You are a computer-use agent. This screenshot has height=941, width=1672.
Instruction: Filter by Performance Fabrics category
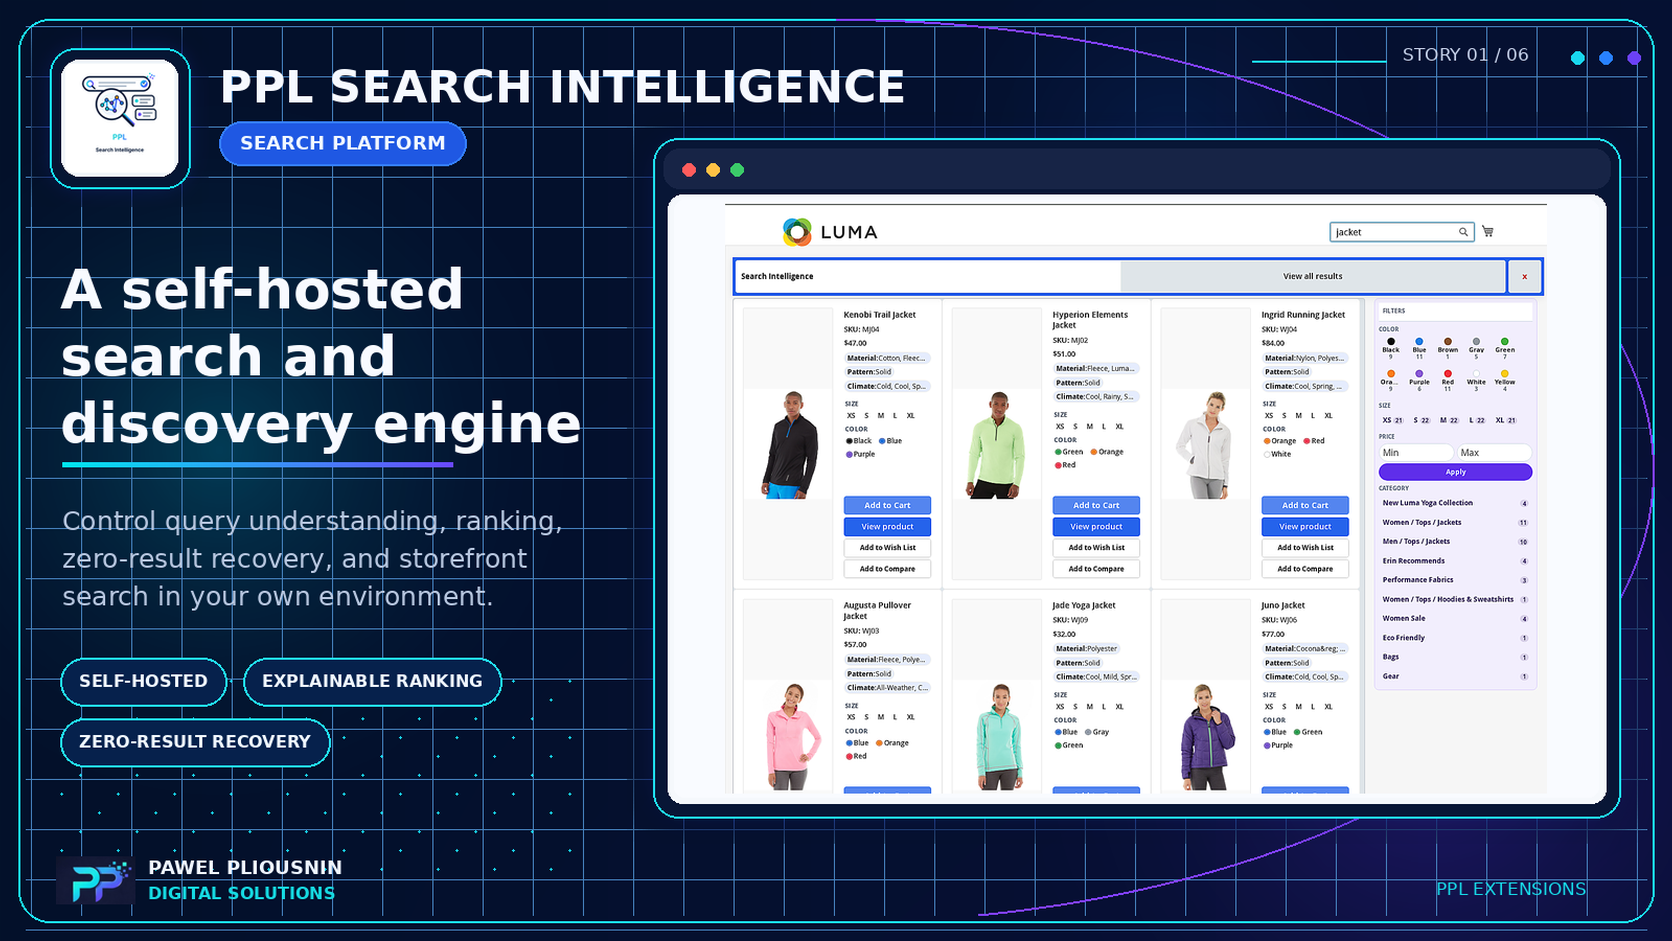(x=1455, y=580)
